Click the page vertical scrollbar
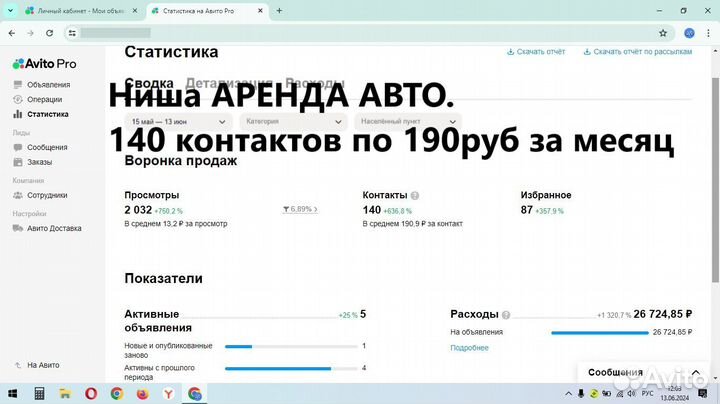Viewport: 720px width, 404px height. (x=715, y=179)
